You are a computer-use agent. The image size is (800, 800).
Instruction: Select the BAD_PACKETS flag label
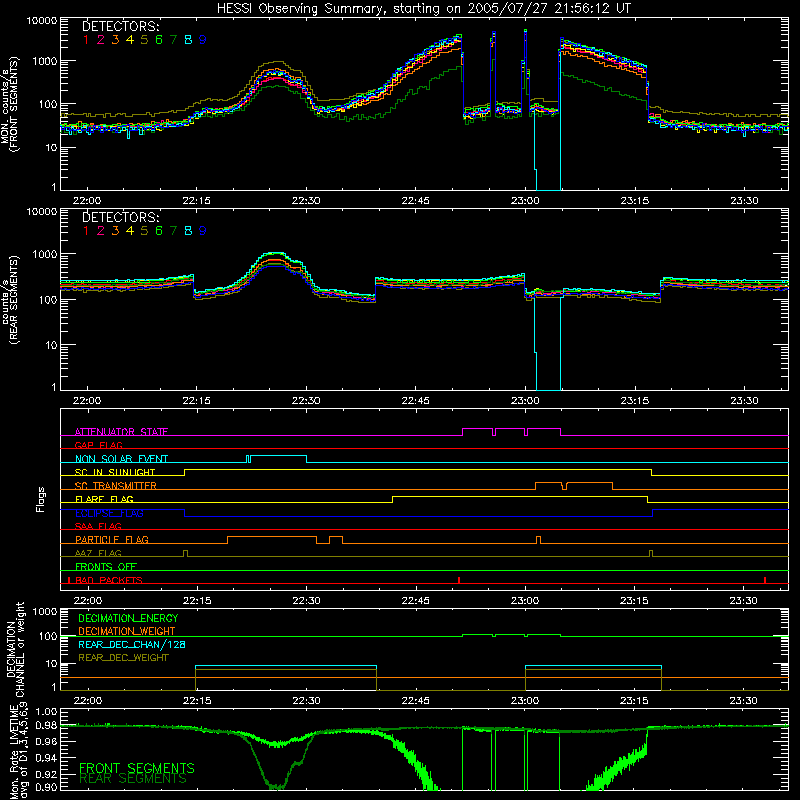(x=109, y=580)
